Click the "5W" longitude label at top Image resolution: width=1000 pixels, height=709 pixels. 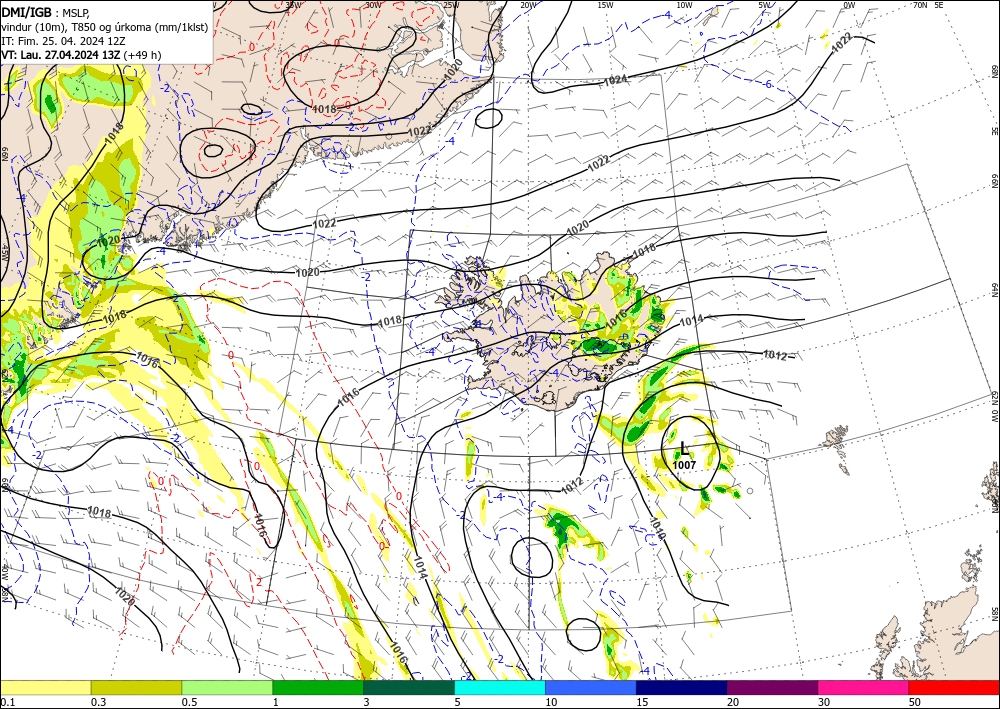pyautogui.click(x=765, y=5)
